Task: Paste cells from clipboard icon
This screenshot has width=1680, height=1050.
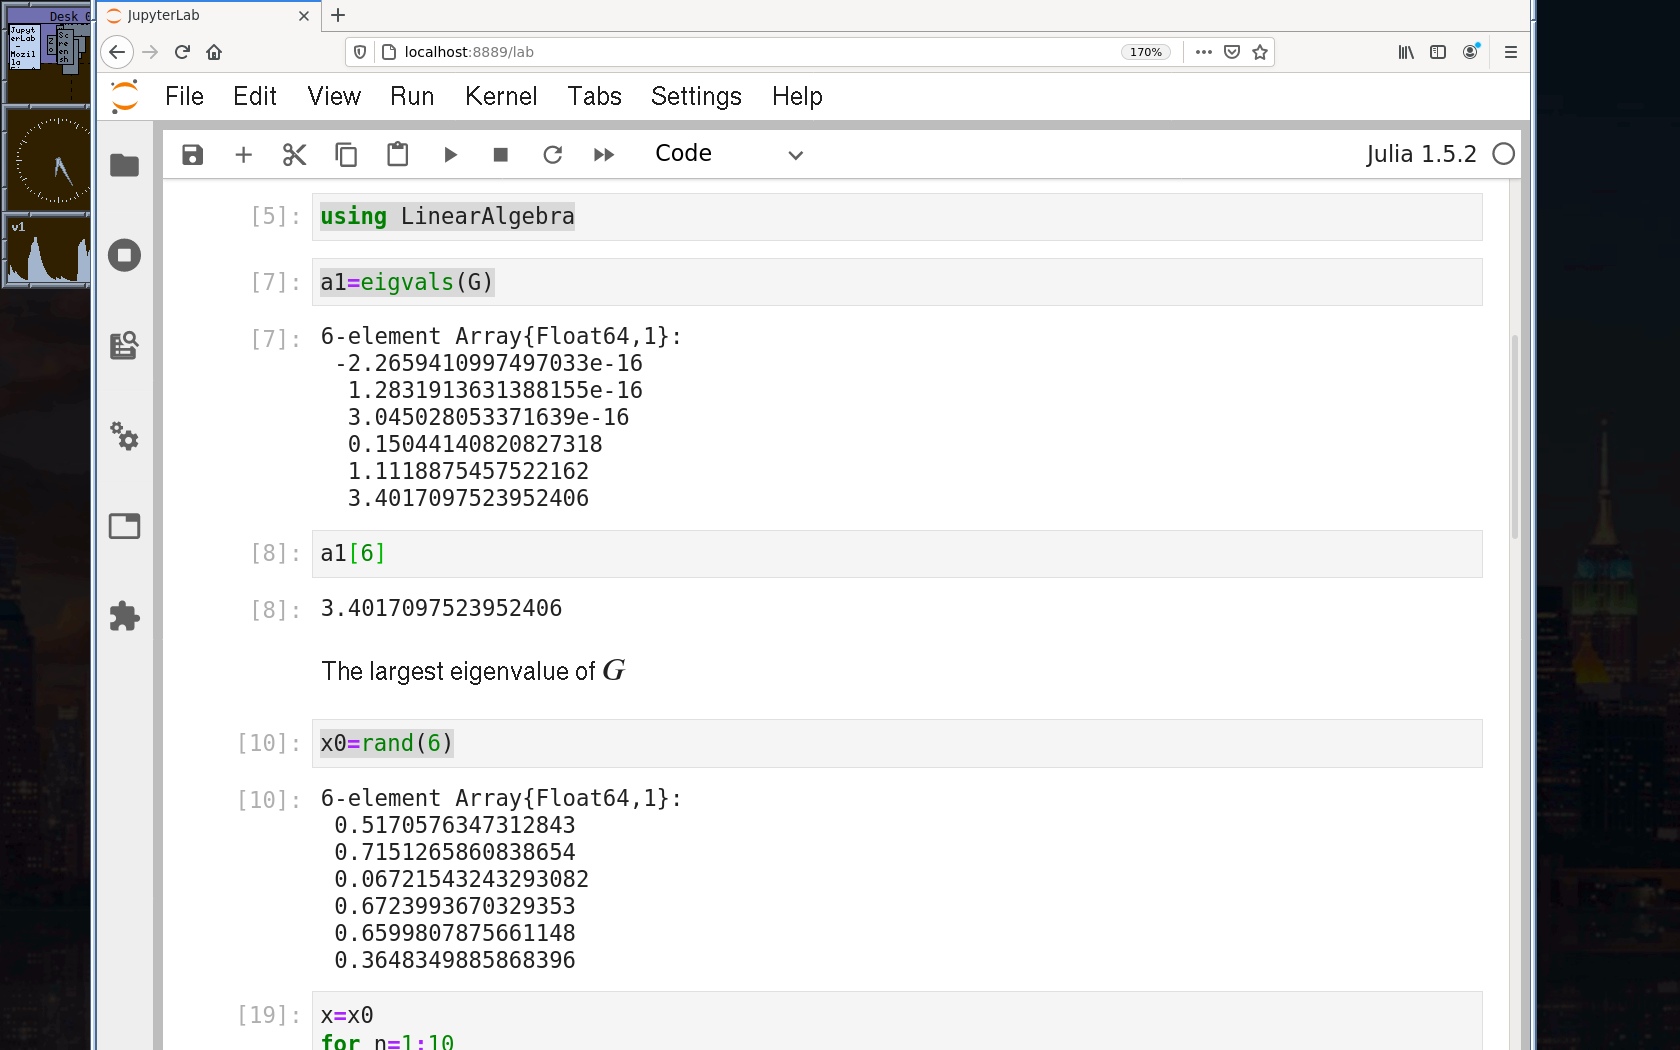Action: (x=398, y=155)
